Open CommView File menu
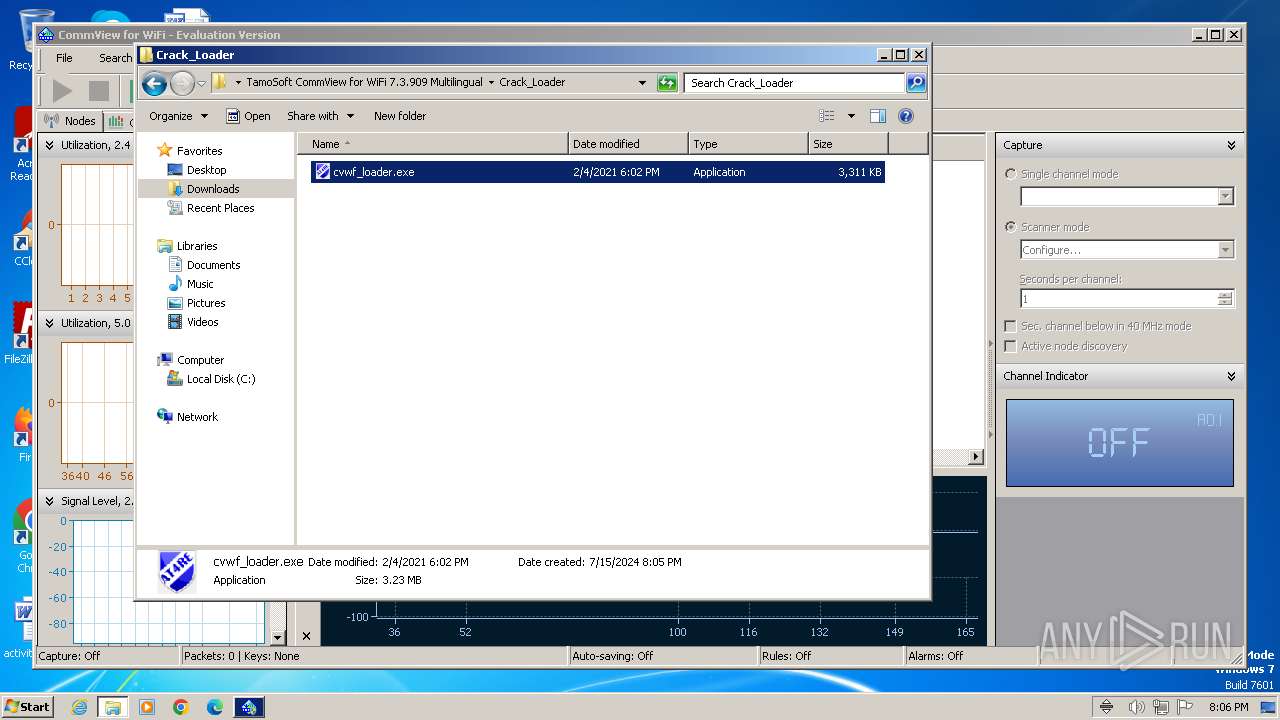The width and height of the screenshot is (1280, 720). coord(64,58)
